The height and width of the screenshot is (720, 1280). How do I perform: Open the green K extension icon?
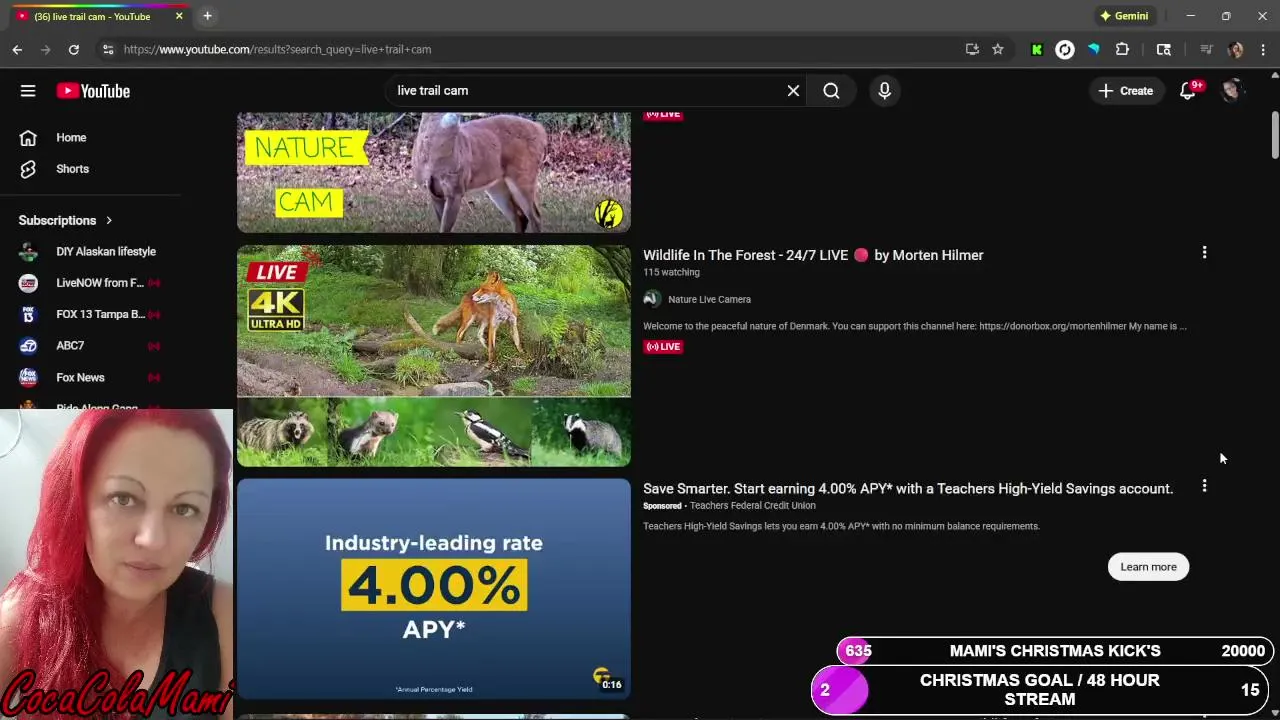point(1037,49)
